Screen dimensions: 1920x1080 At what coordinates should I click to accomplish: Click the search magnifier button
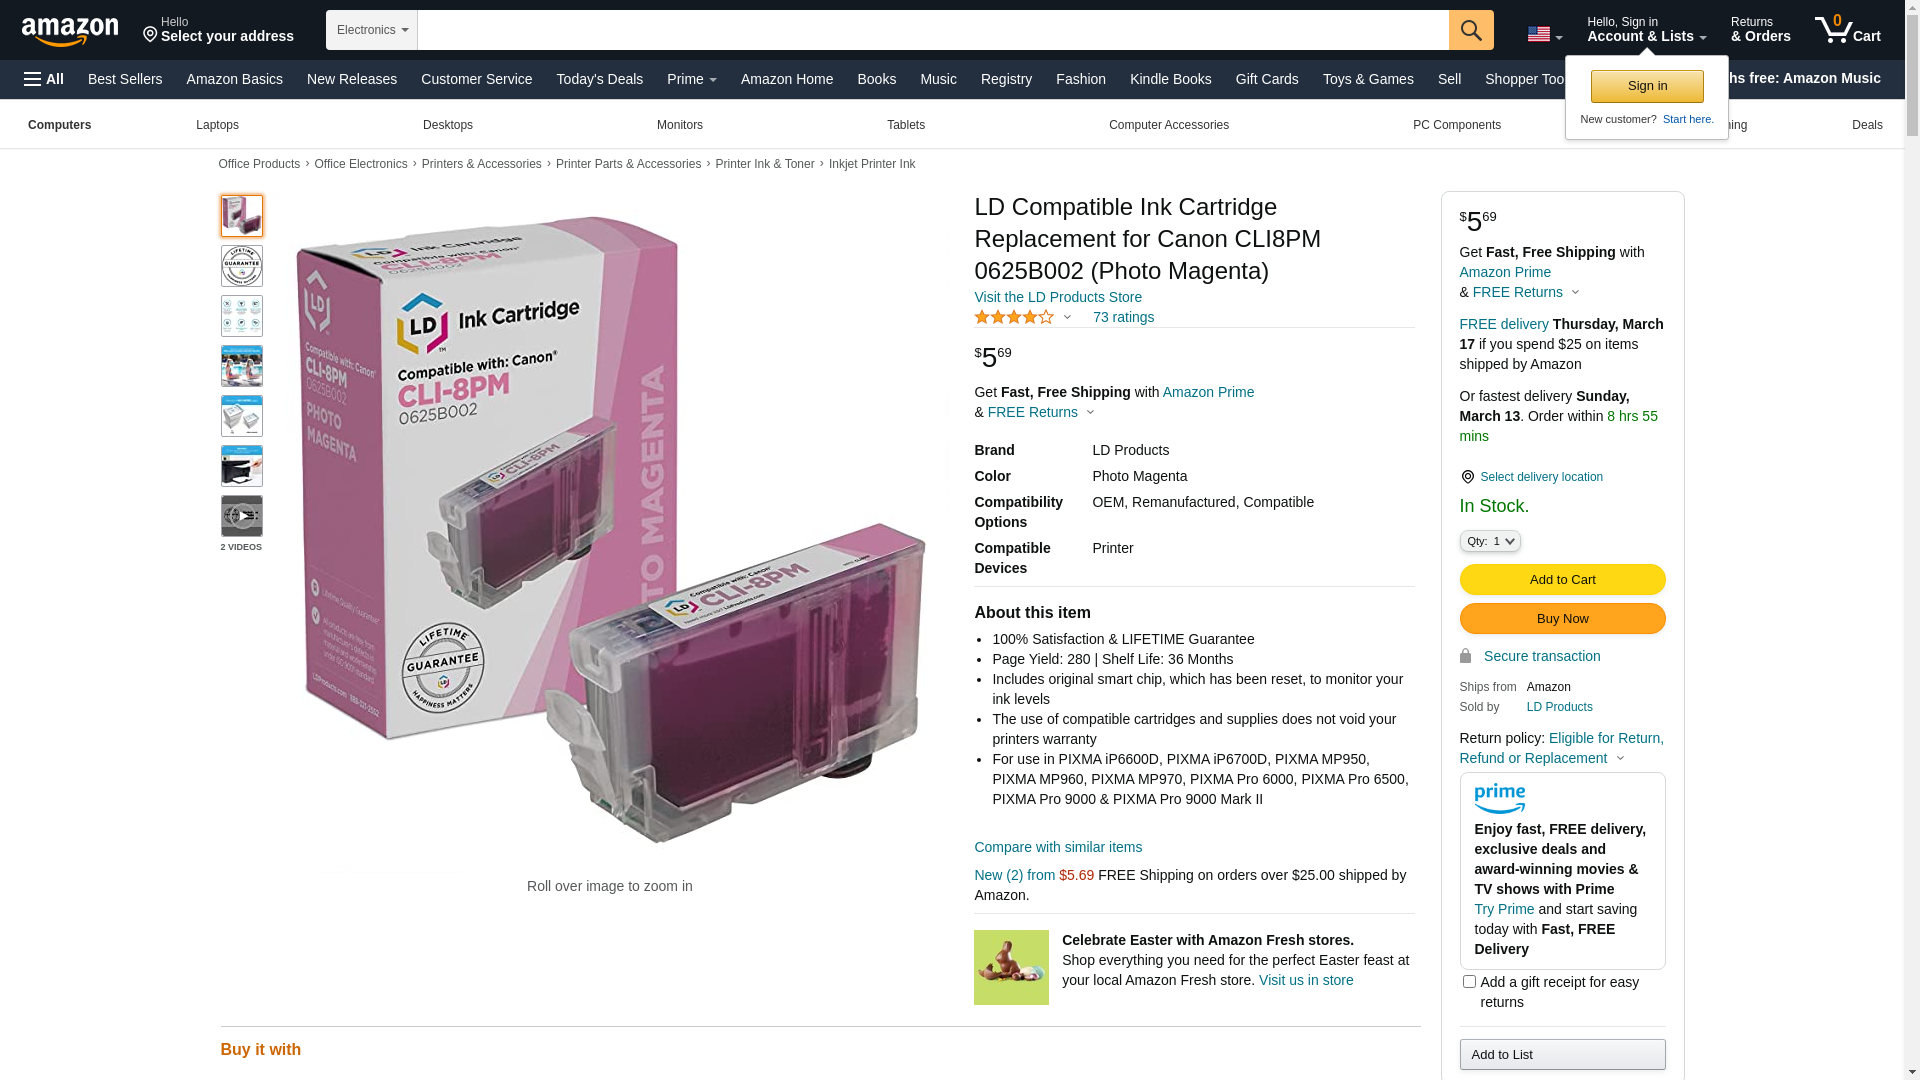pos(1471,30)
